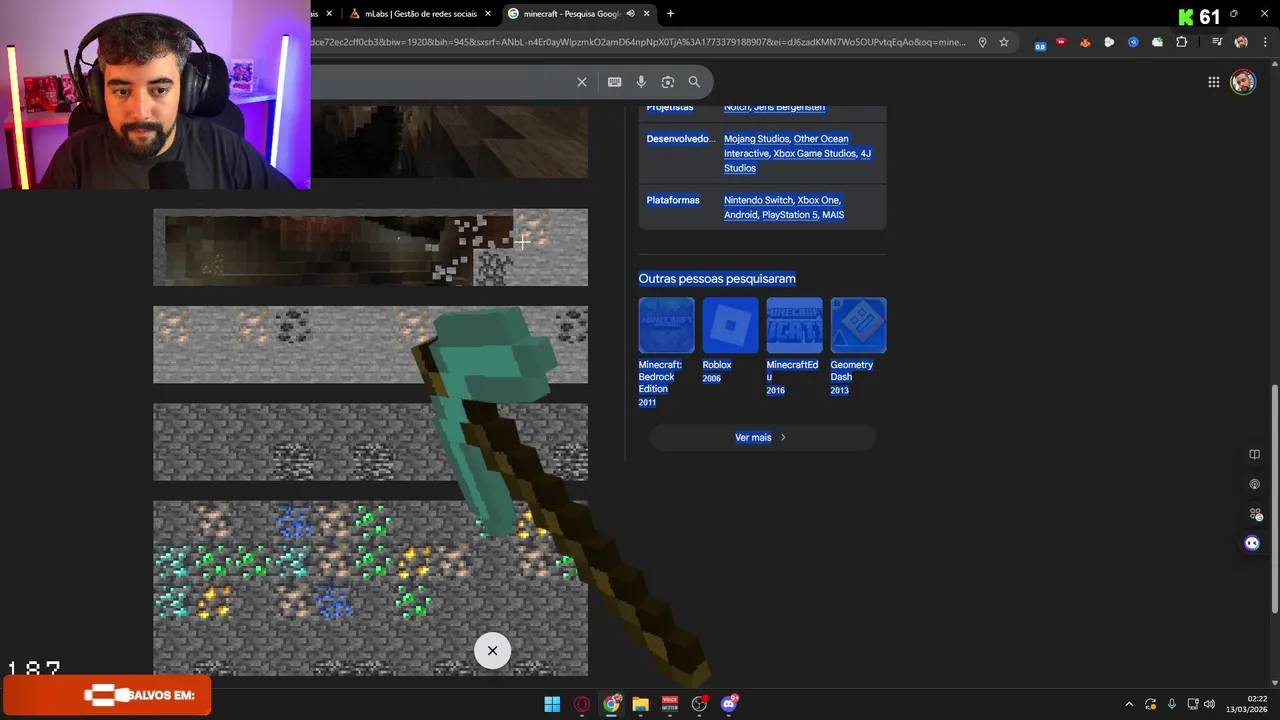Viewport: 1280px width, 720px height.
Task: Open the clock showing 02:22
Action: (1247, 704)
